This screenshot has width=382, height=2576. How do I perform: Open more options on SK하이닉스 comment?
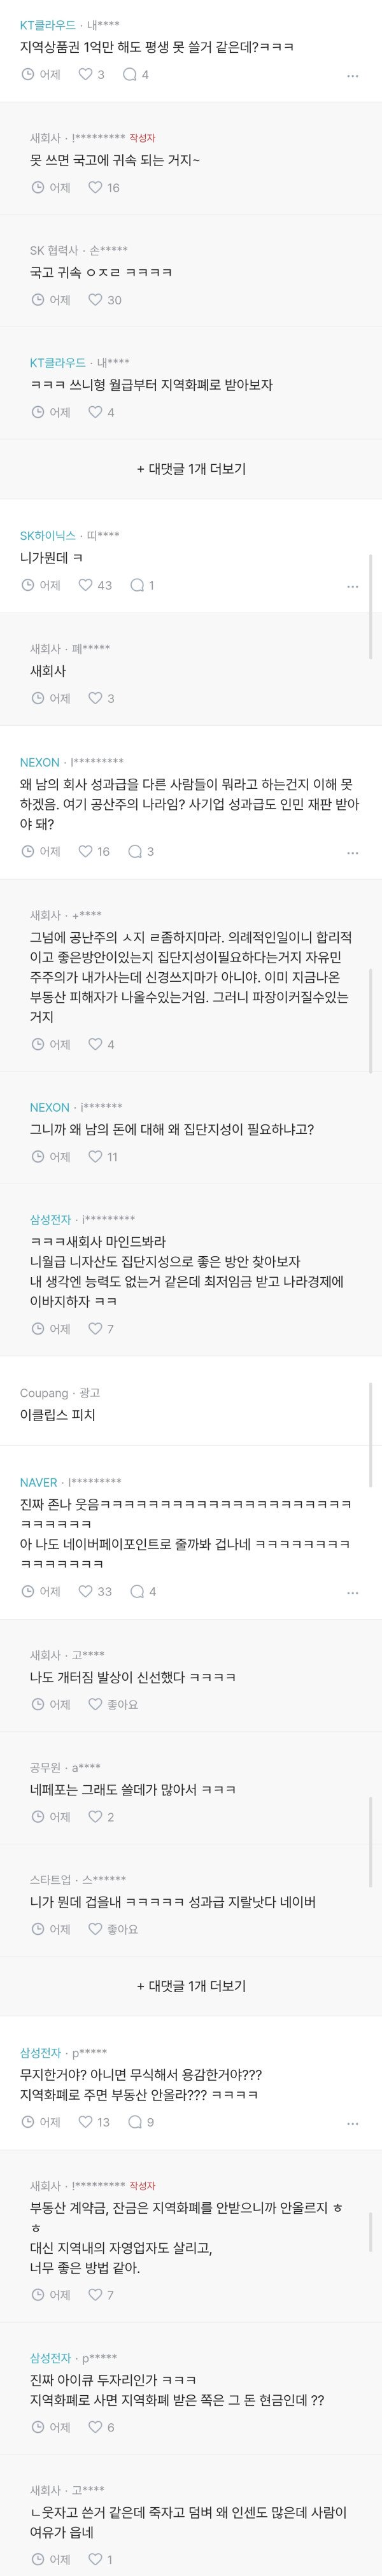[352, 587]
